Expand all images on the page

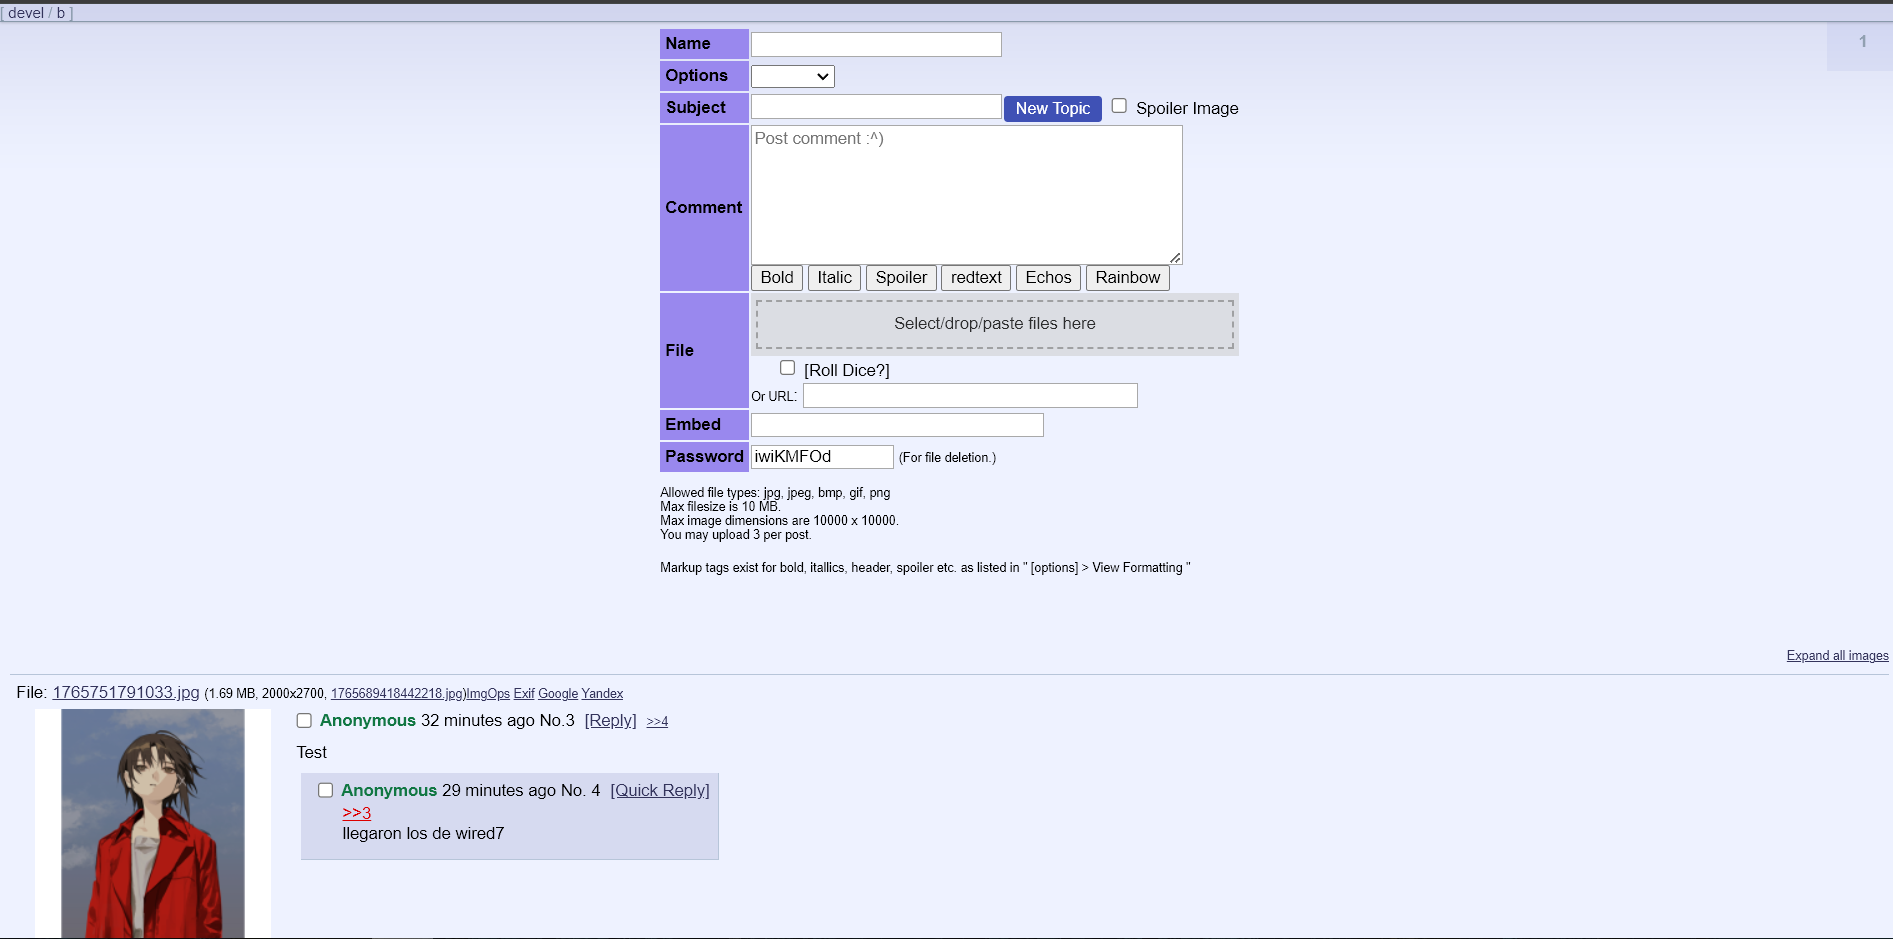1837,656
